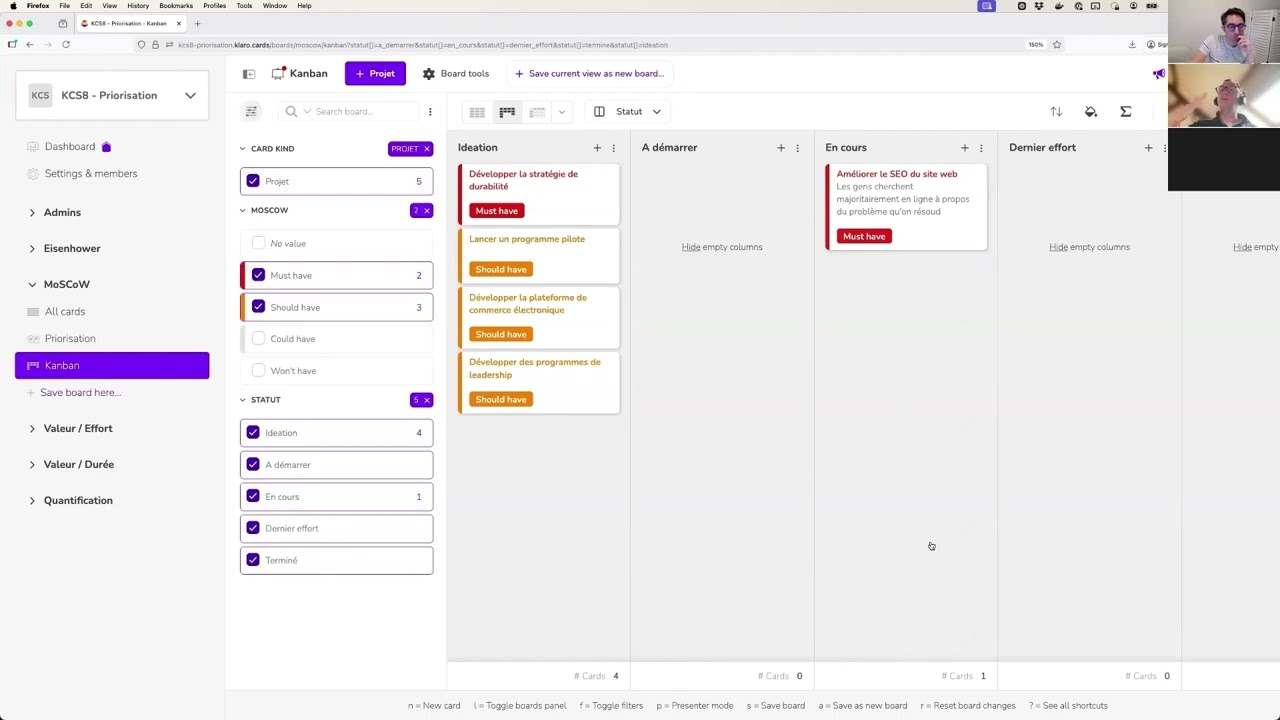This screenshot has width=1280, height=720.
Task: Enable the No value MoSCoW checkbox
Action: coord(259,243)
